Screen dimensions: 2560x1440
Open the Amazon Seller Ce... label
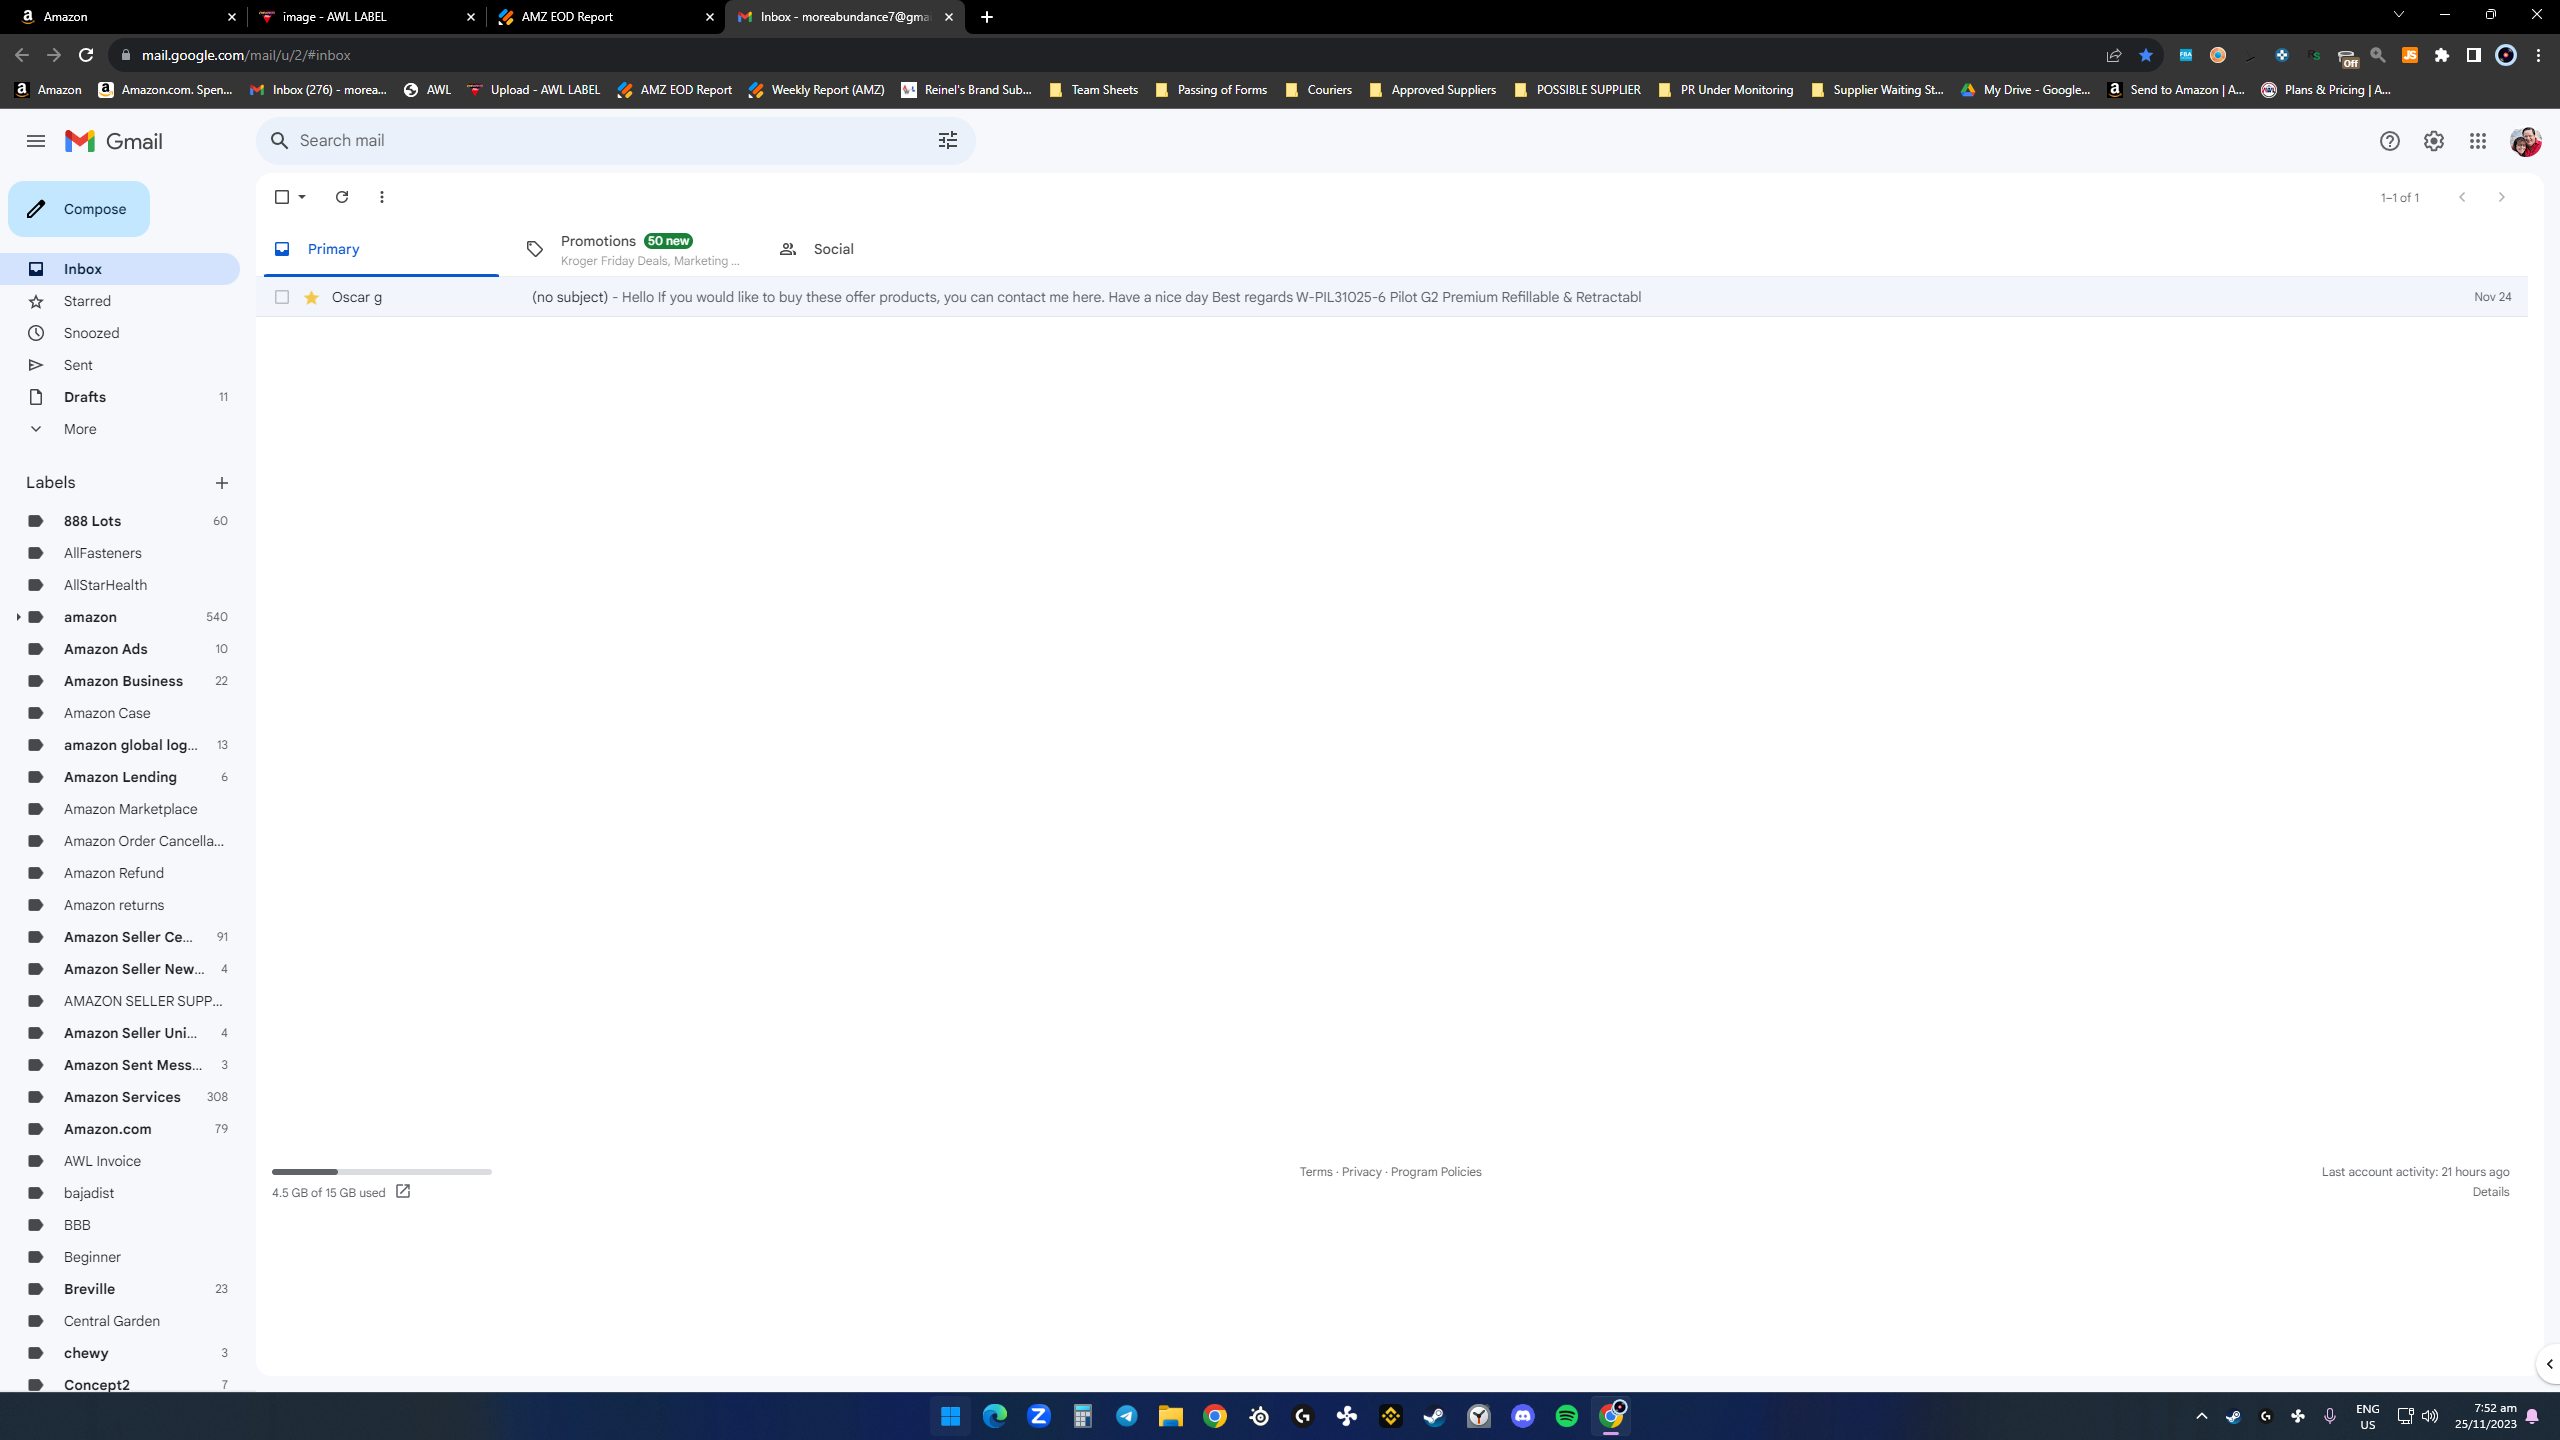(120, 937)
